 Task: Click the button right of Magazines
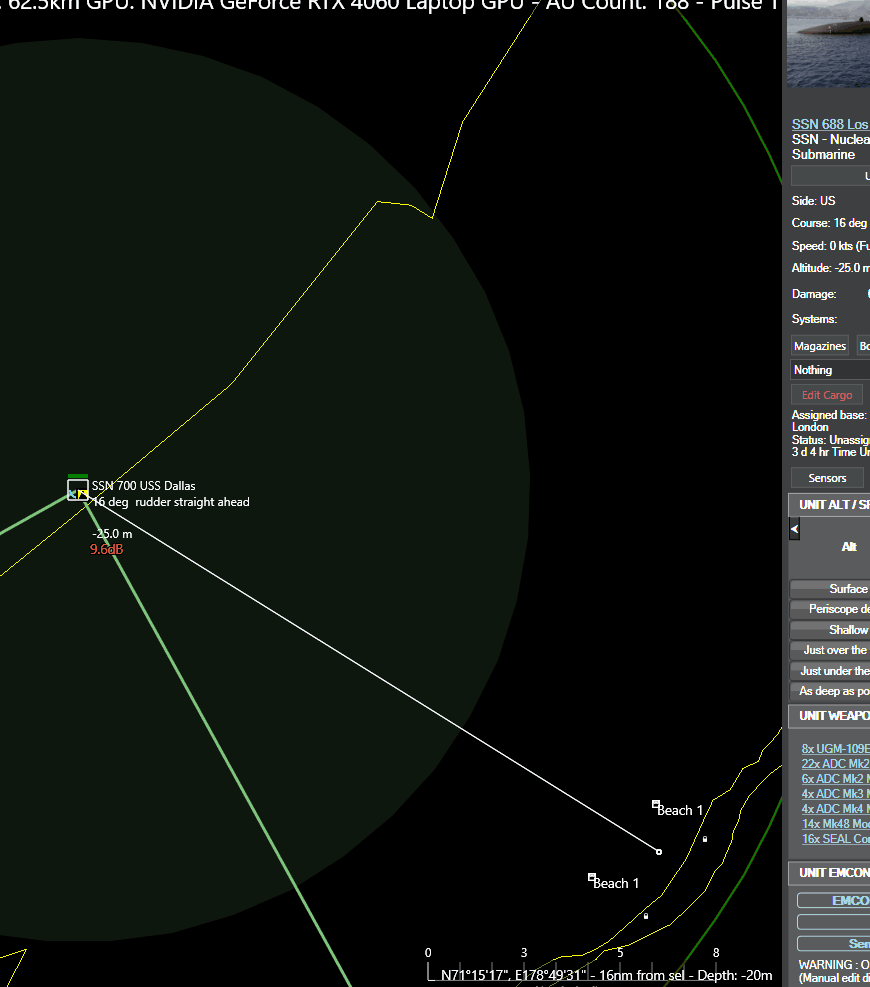(x=864, y=346)
